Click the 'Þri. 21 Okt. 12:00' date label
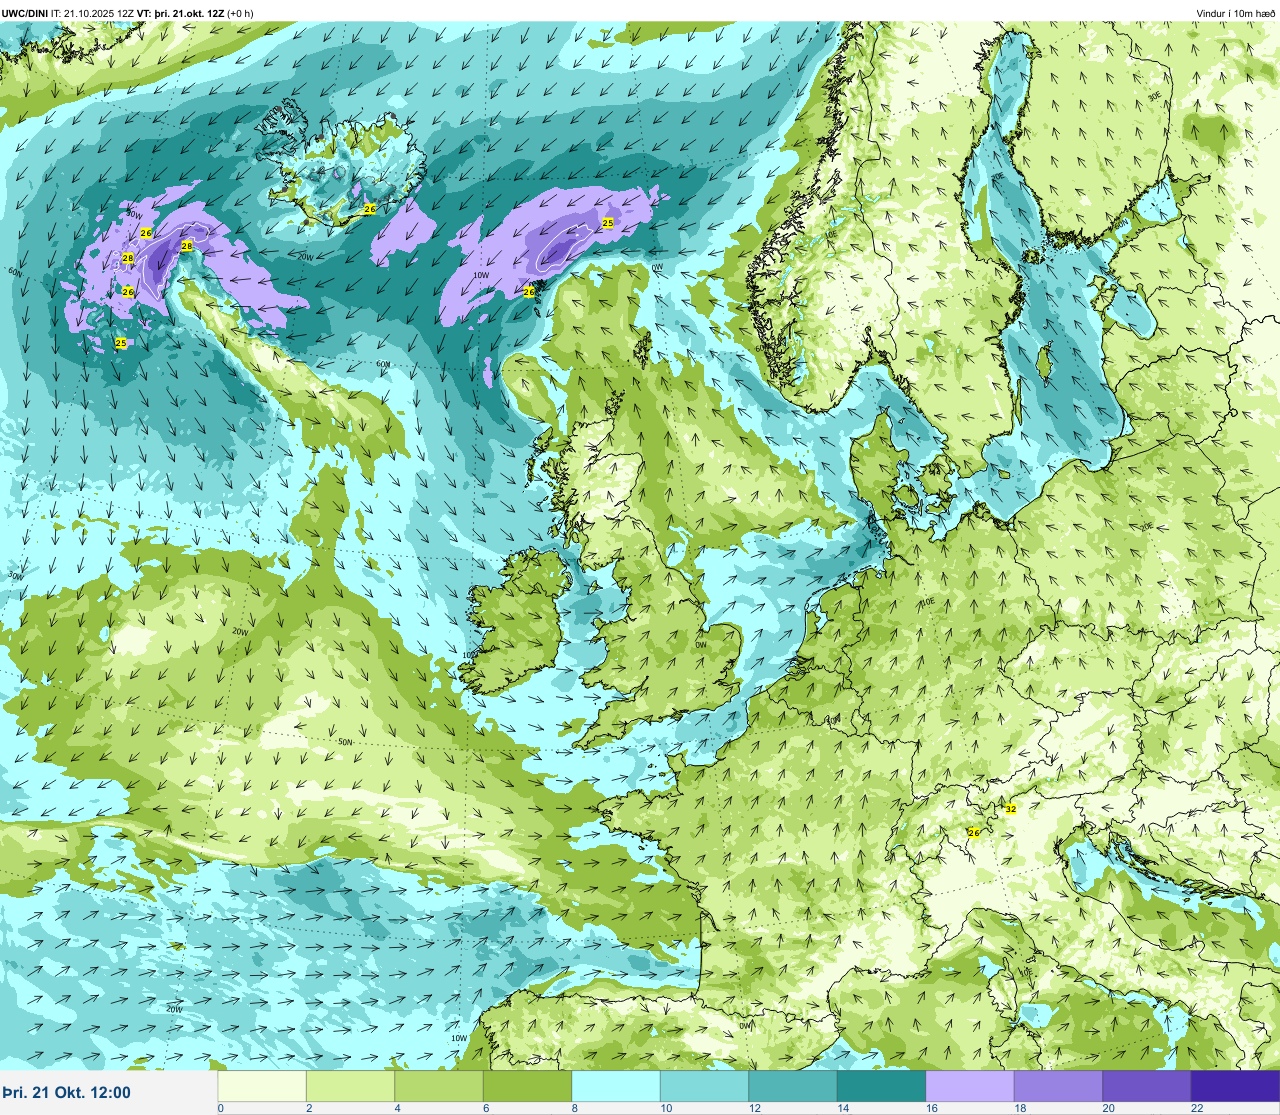 pyautogui.click(x=67, y=1093)
